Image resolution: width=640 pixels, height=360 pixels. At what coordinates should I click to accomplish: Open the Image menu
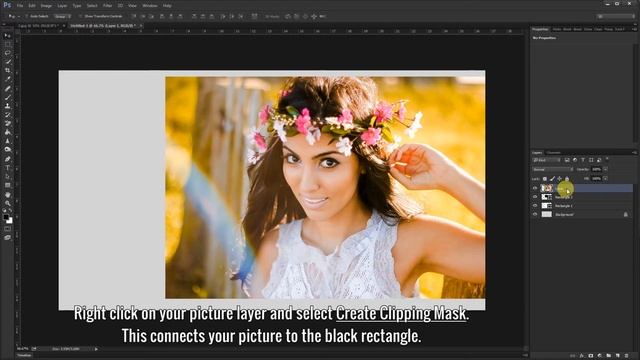[x=46, y=6]
